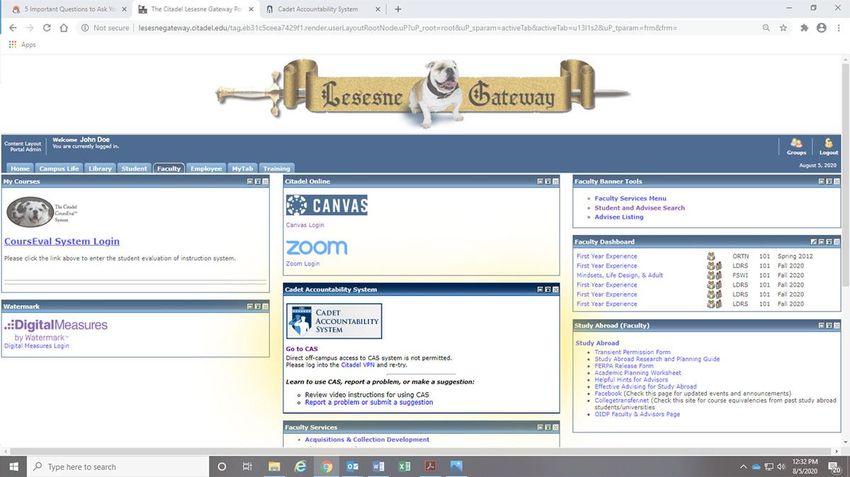Image resolution: width=850 pixels, height=477 pixels.
Task: Click the Windows taskbar search box
Action: point(118,467)
